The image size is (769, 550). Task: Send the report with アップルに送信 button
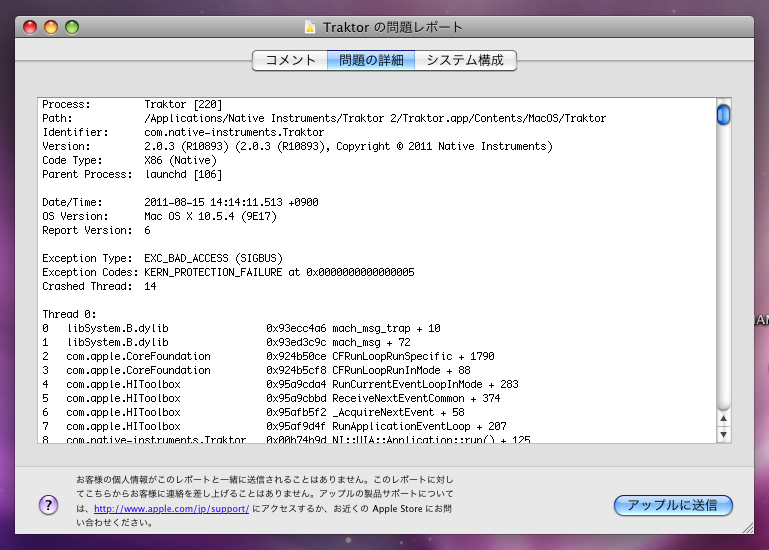point(673,505)
